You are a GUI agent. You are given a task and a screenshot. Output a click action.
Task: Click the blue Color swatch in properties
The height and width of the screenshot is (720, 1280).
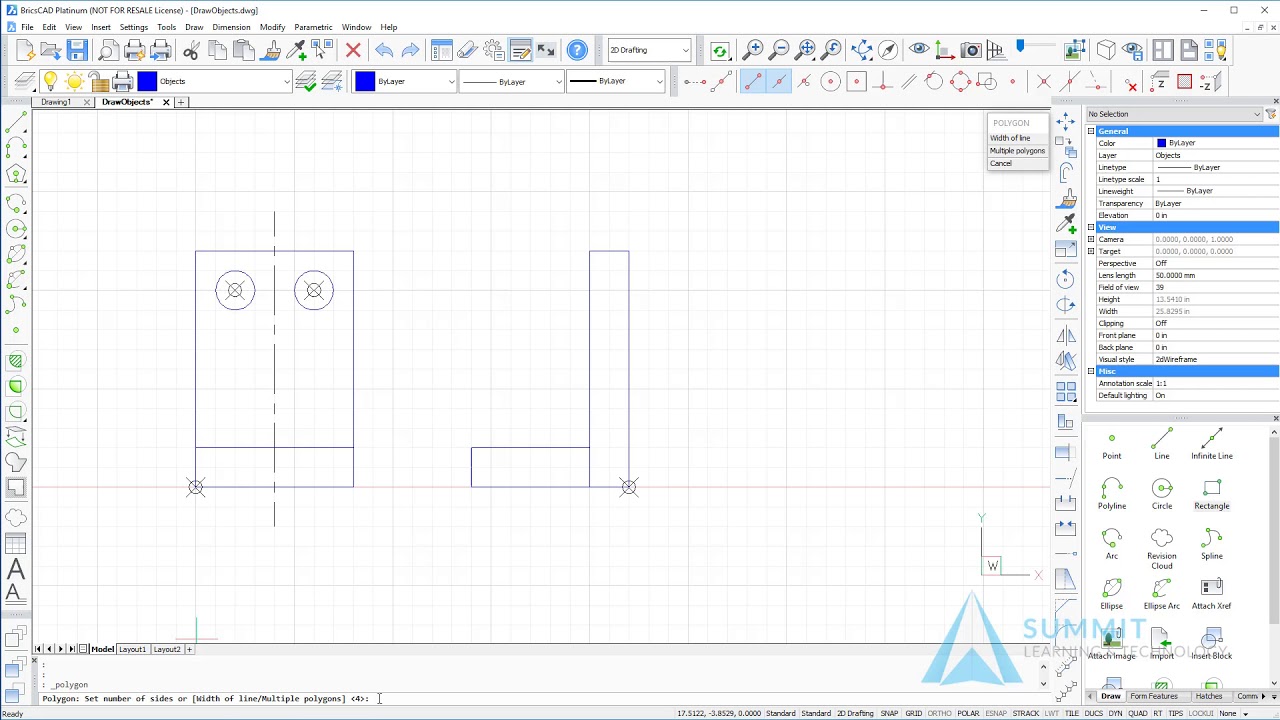coord(1161,143)
